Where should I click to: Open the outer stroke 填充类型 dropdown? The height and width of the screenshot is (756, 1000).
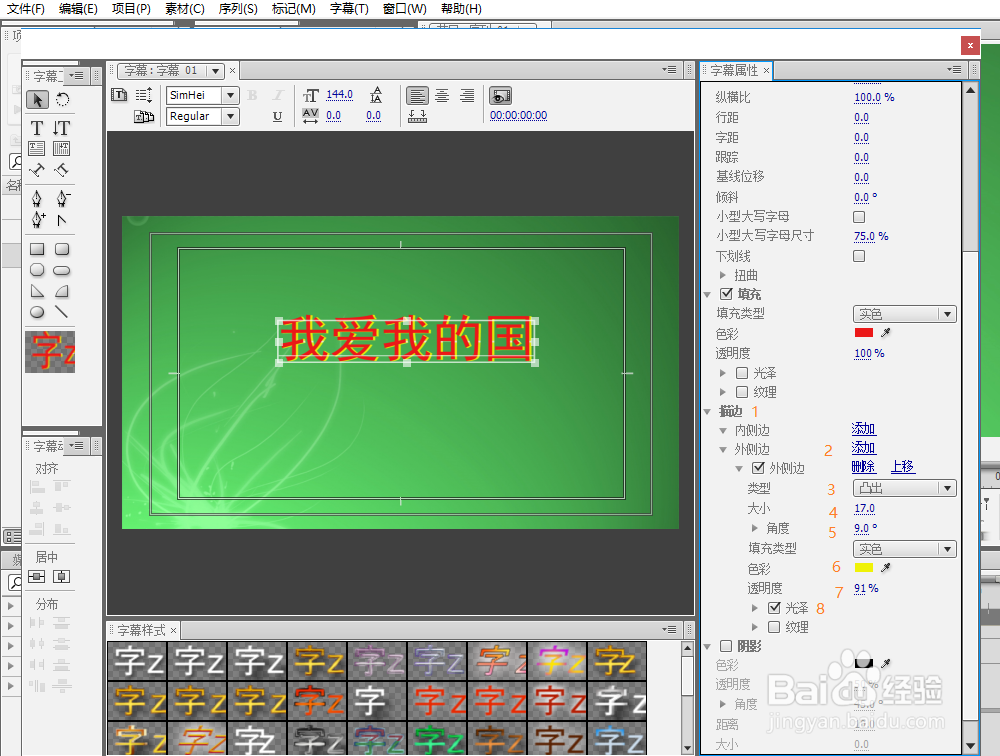(904, 549)
